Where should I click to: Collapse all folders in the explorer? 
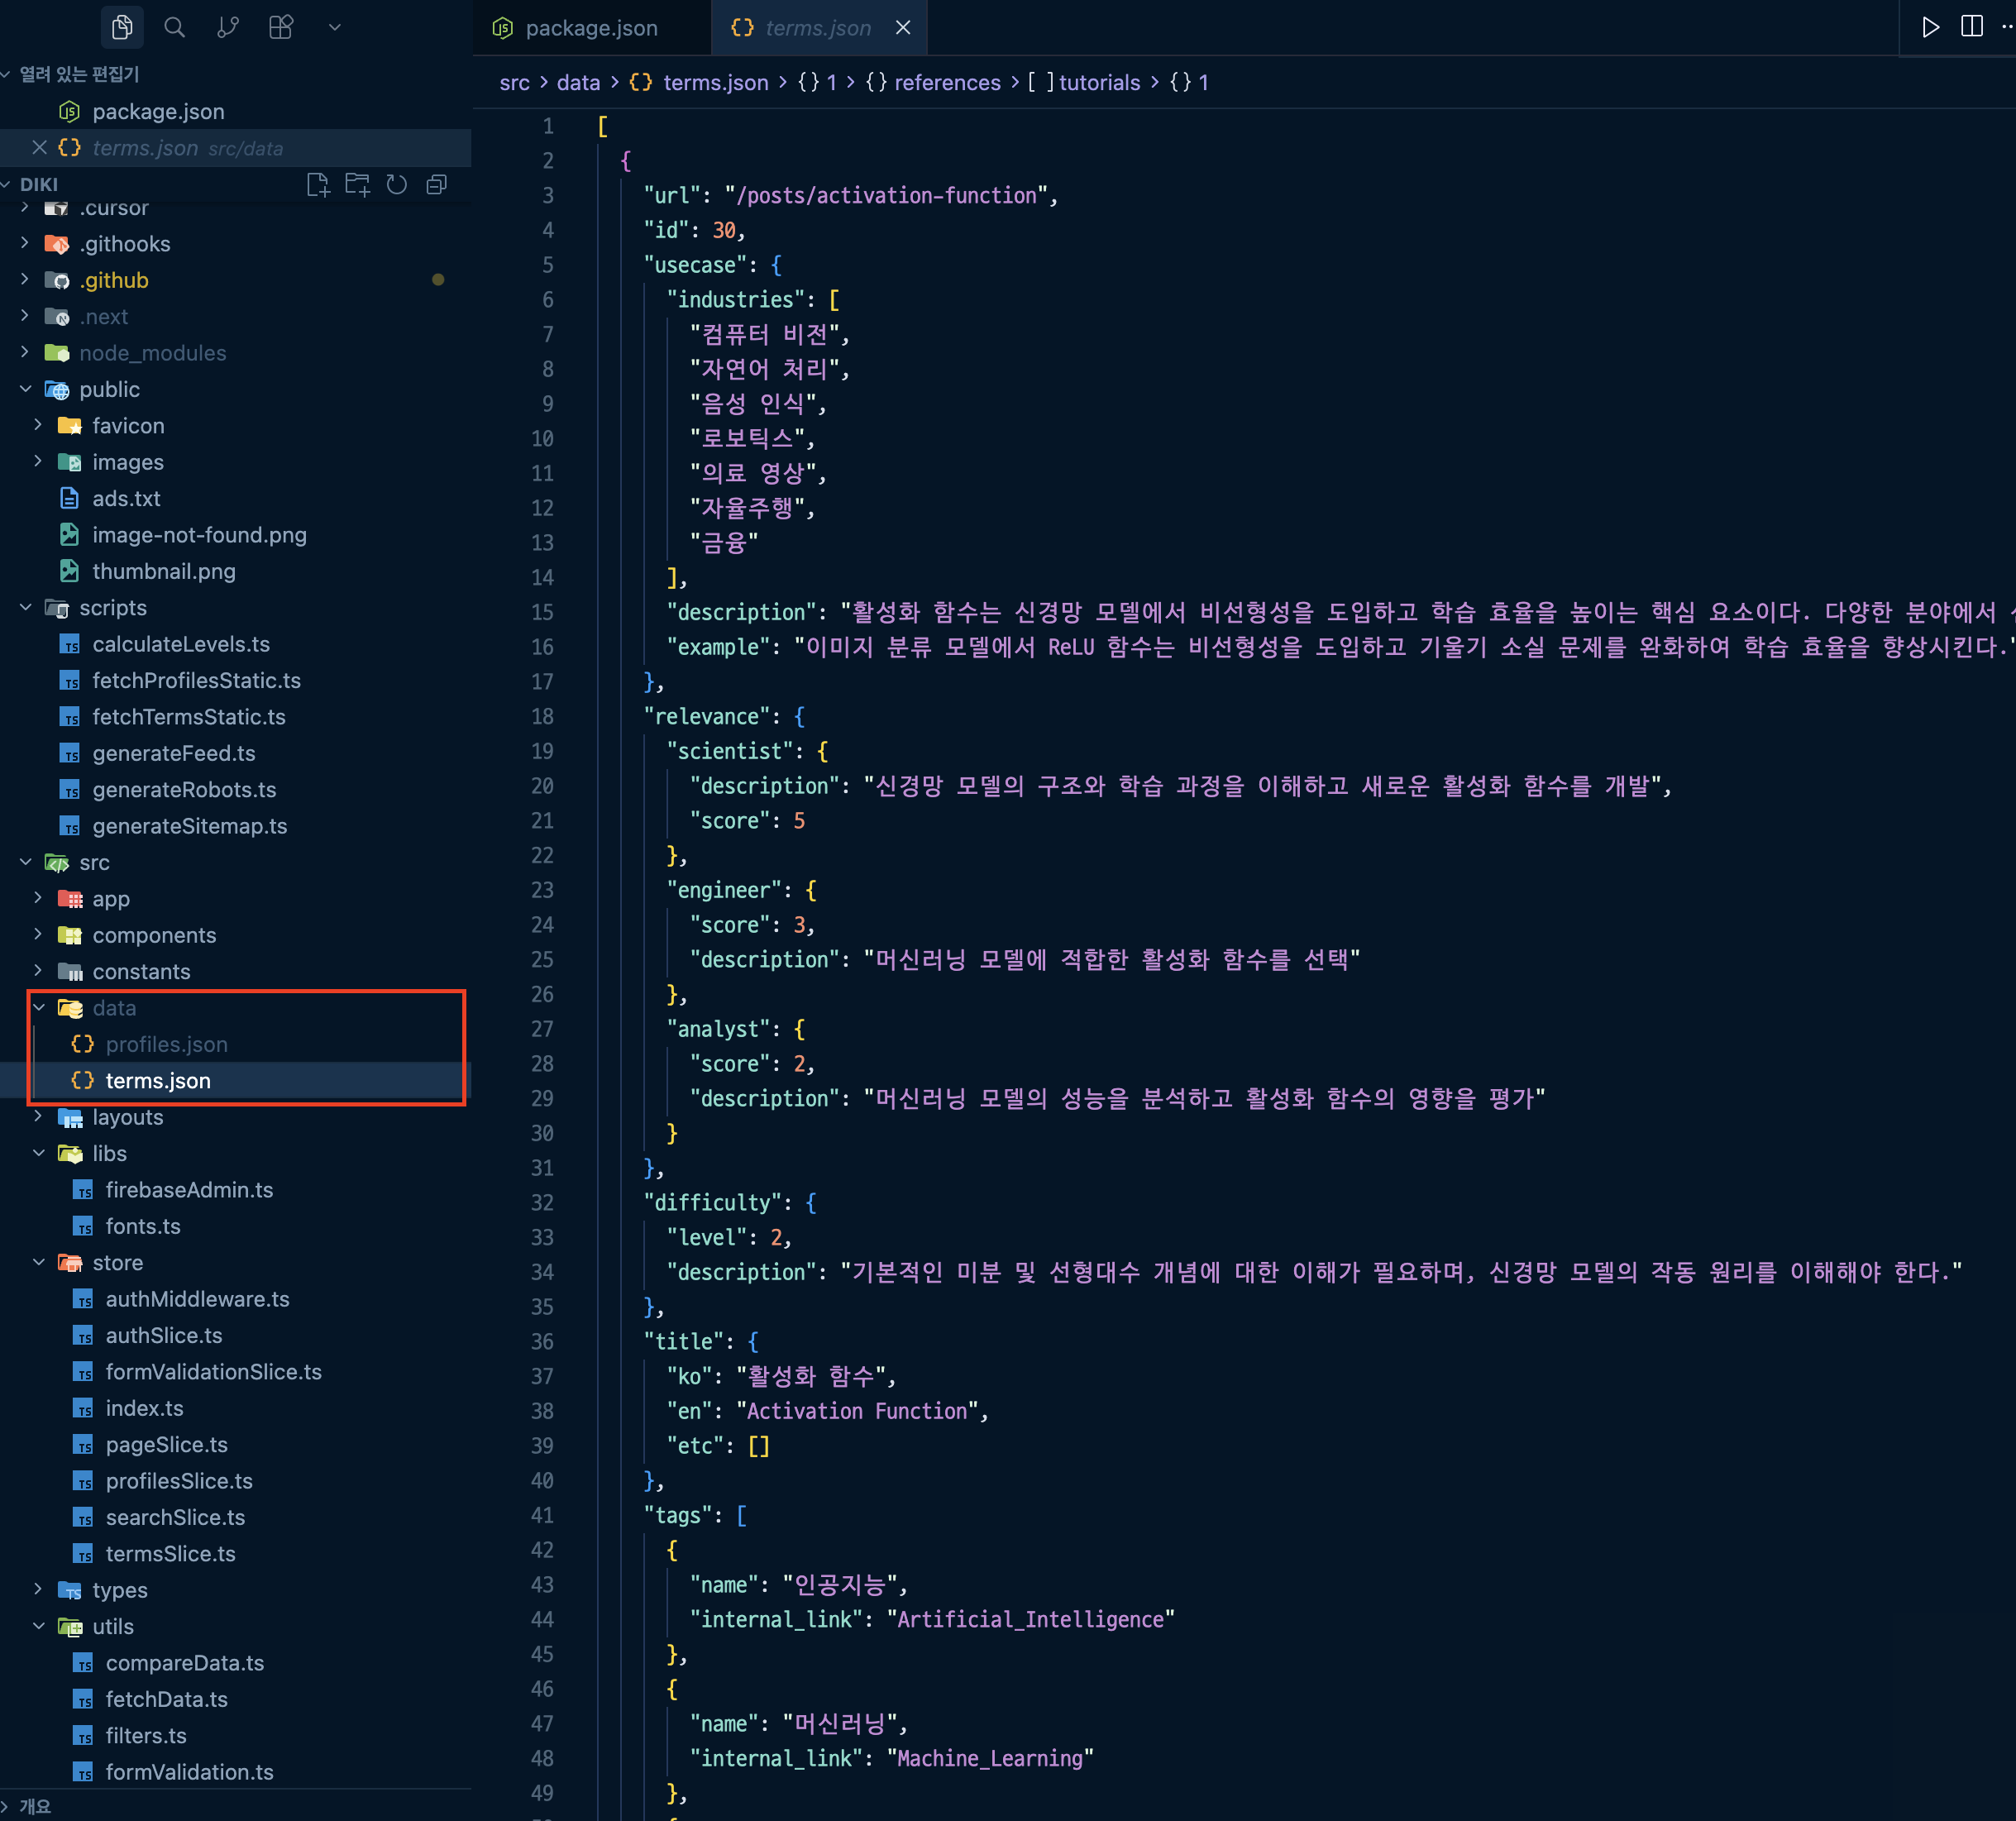pyautogui.click(x=435, y=184)
